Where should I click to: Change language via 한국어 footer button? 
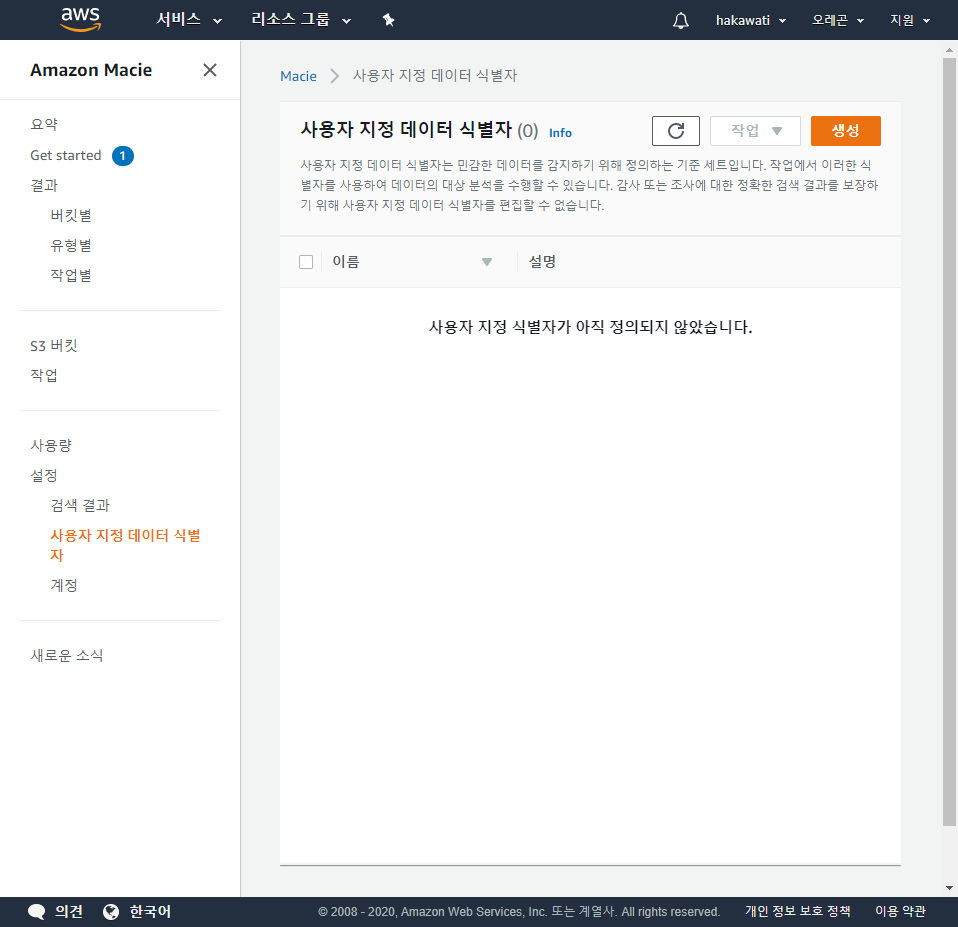coord(150,912)
